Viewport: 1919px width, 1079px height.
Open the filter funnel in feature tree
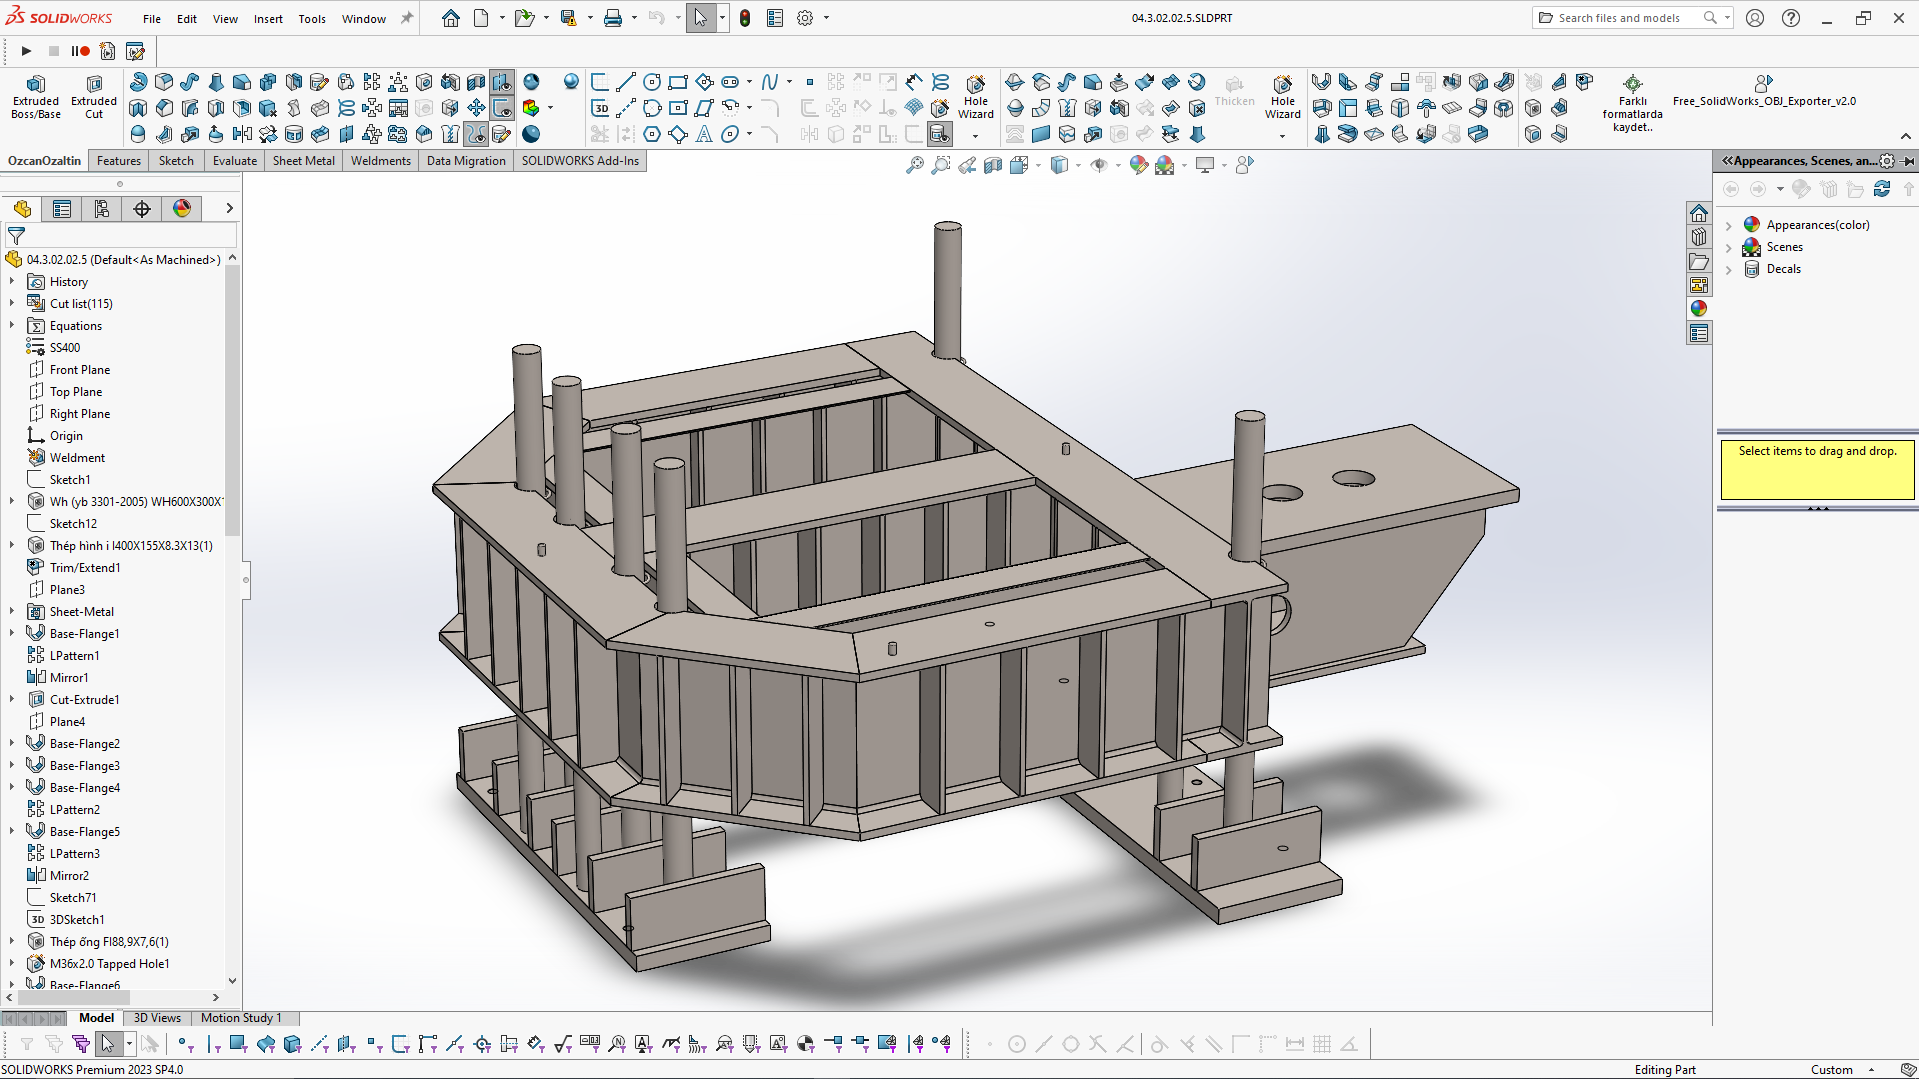16,236
